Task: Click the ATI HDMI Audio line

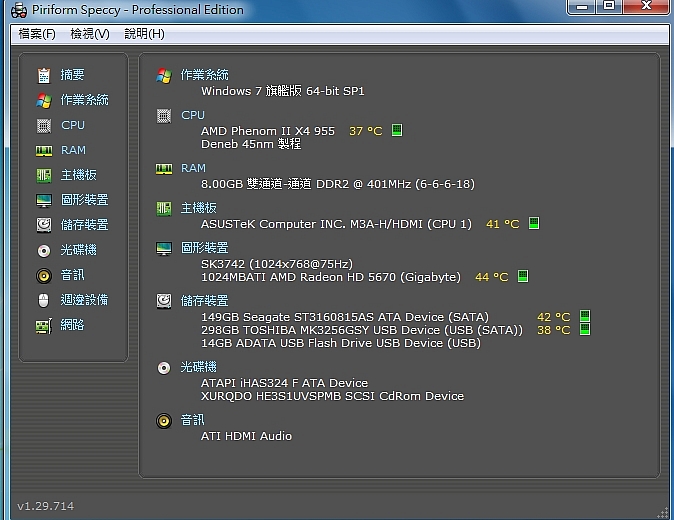Action: [246, 436]
